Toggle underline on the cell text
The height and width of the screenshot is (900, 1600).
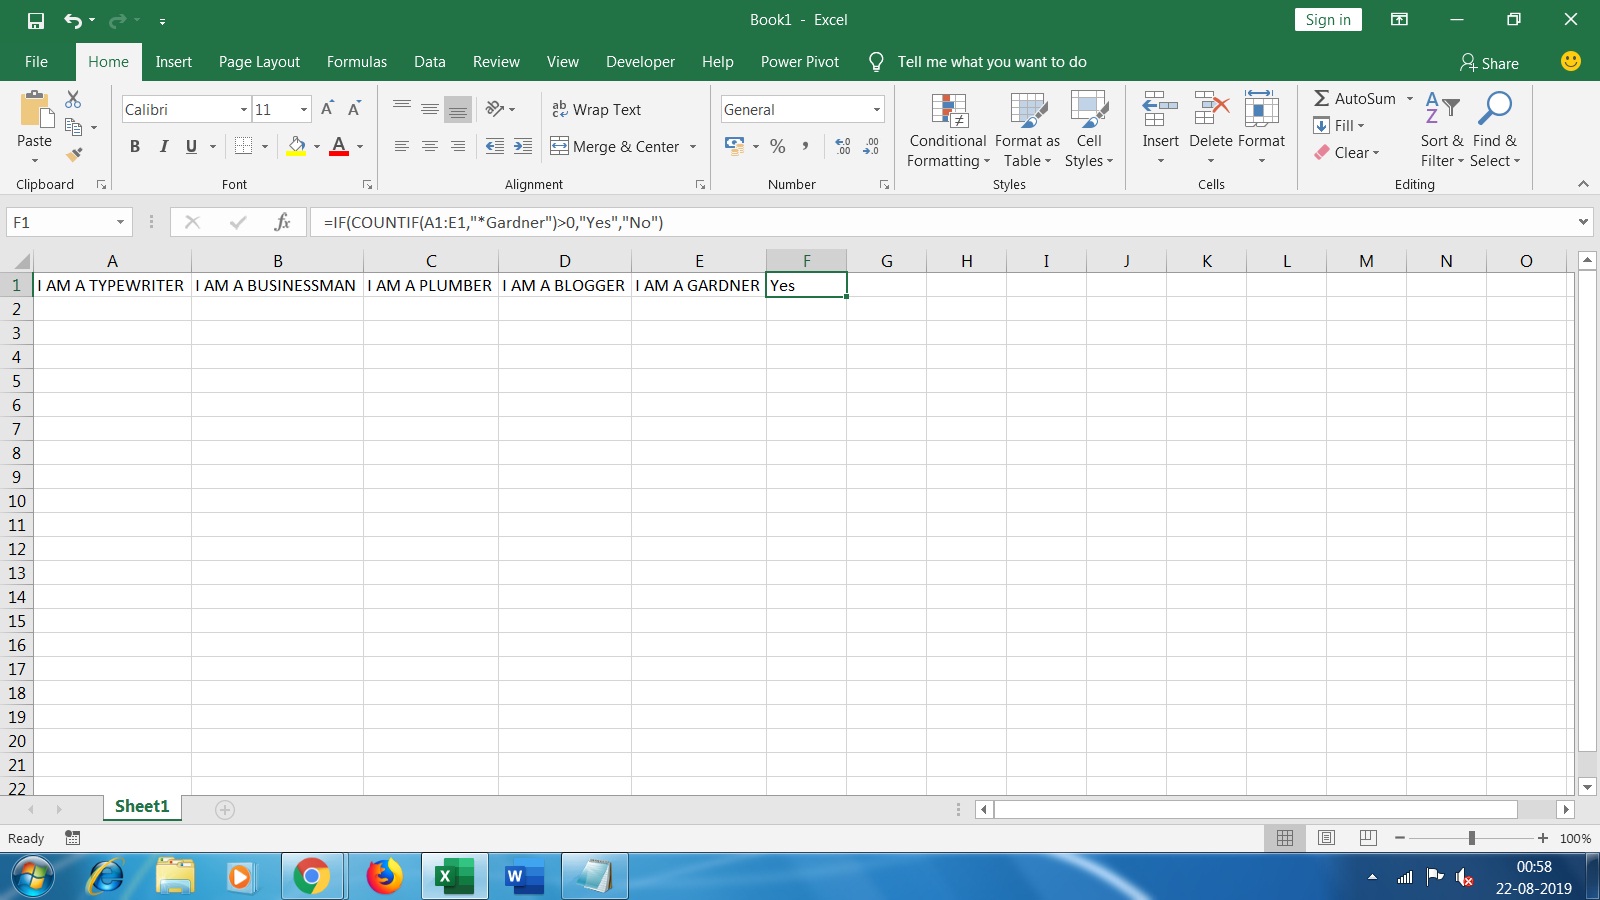(x=189, y=146)
